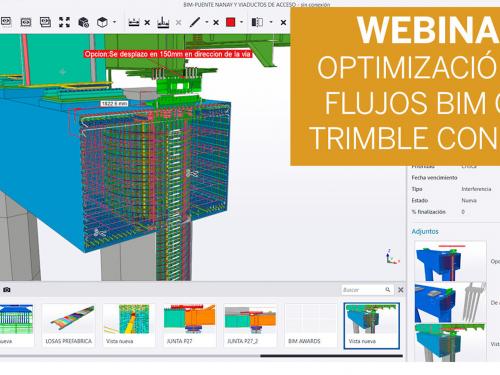Select the line markup pencil tool

195,22
